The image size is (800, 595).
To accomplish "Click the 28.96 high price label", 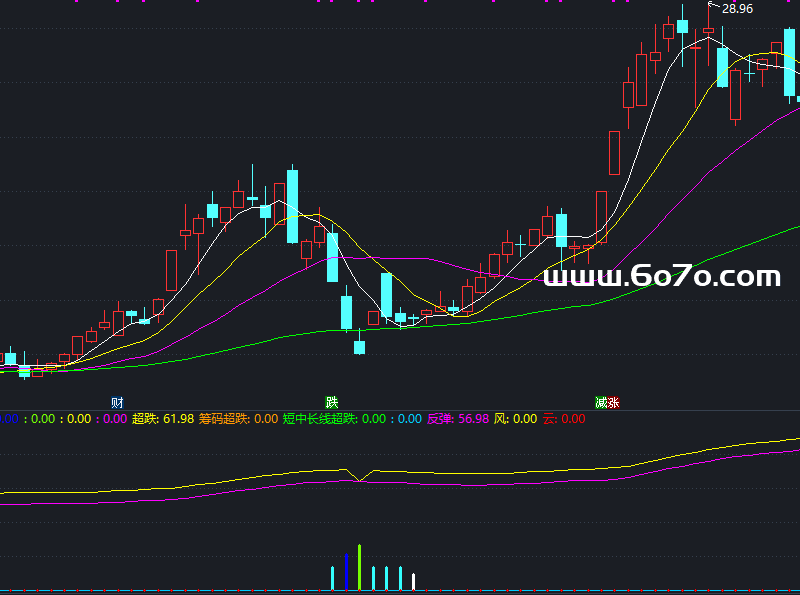I will [737, 9].
